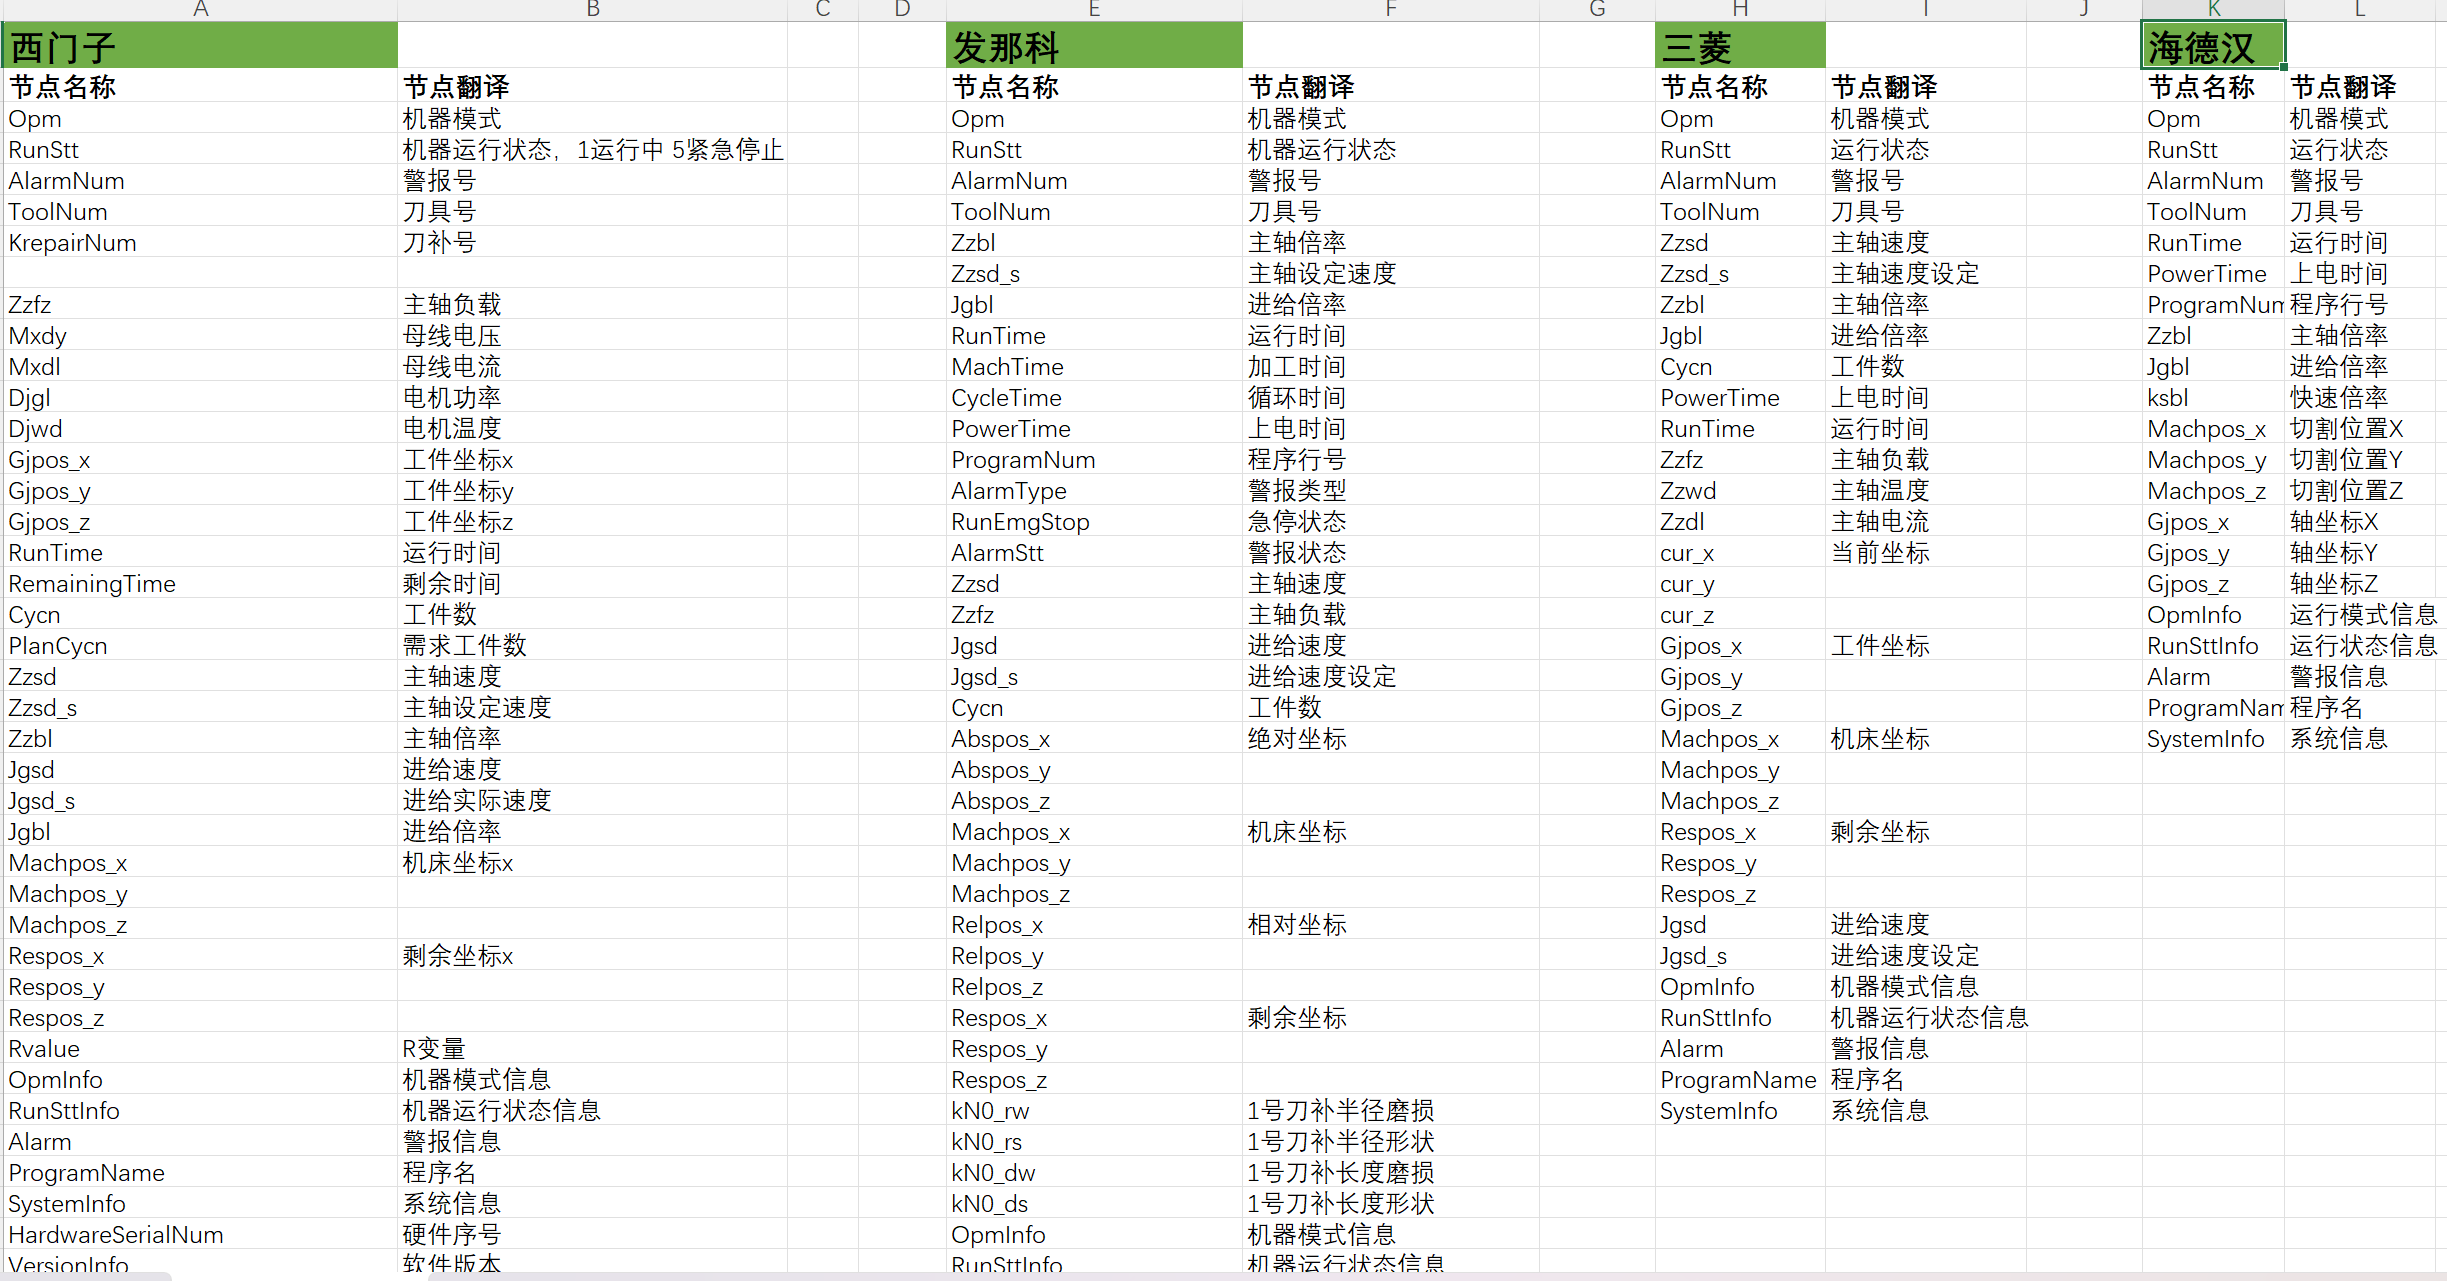
Task: Click the CycleTime cell
Action: pos(1006,398)
